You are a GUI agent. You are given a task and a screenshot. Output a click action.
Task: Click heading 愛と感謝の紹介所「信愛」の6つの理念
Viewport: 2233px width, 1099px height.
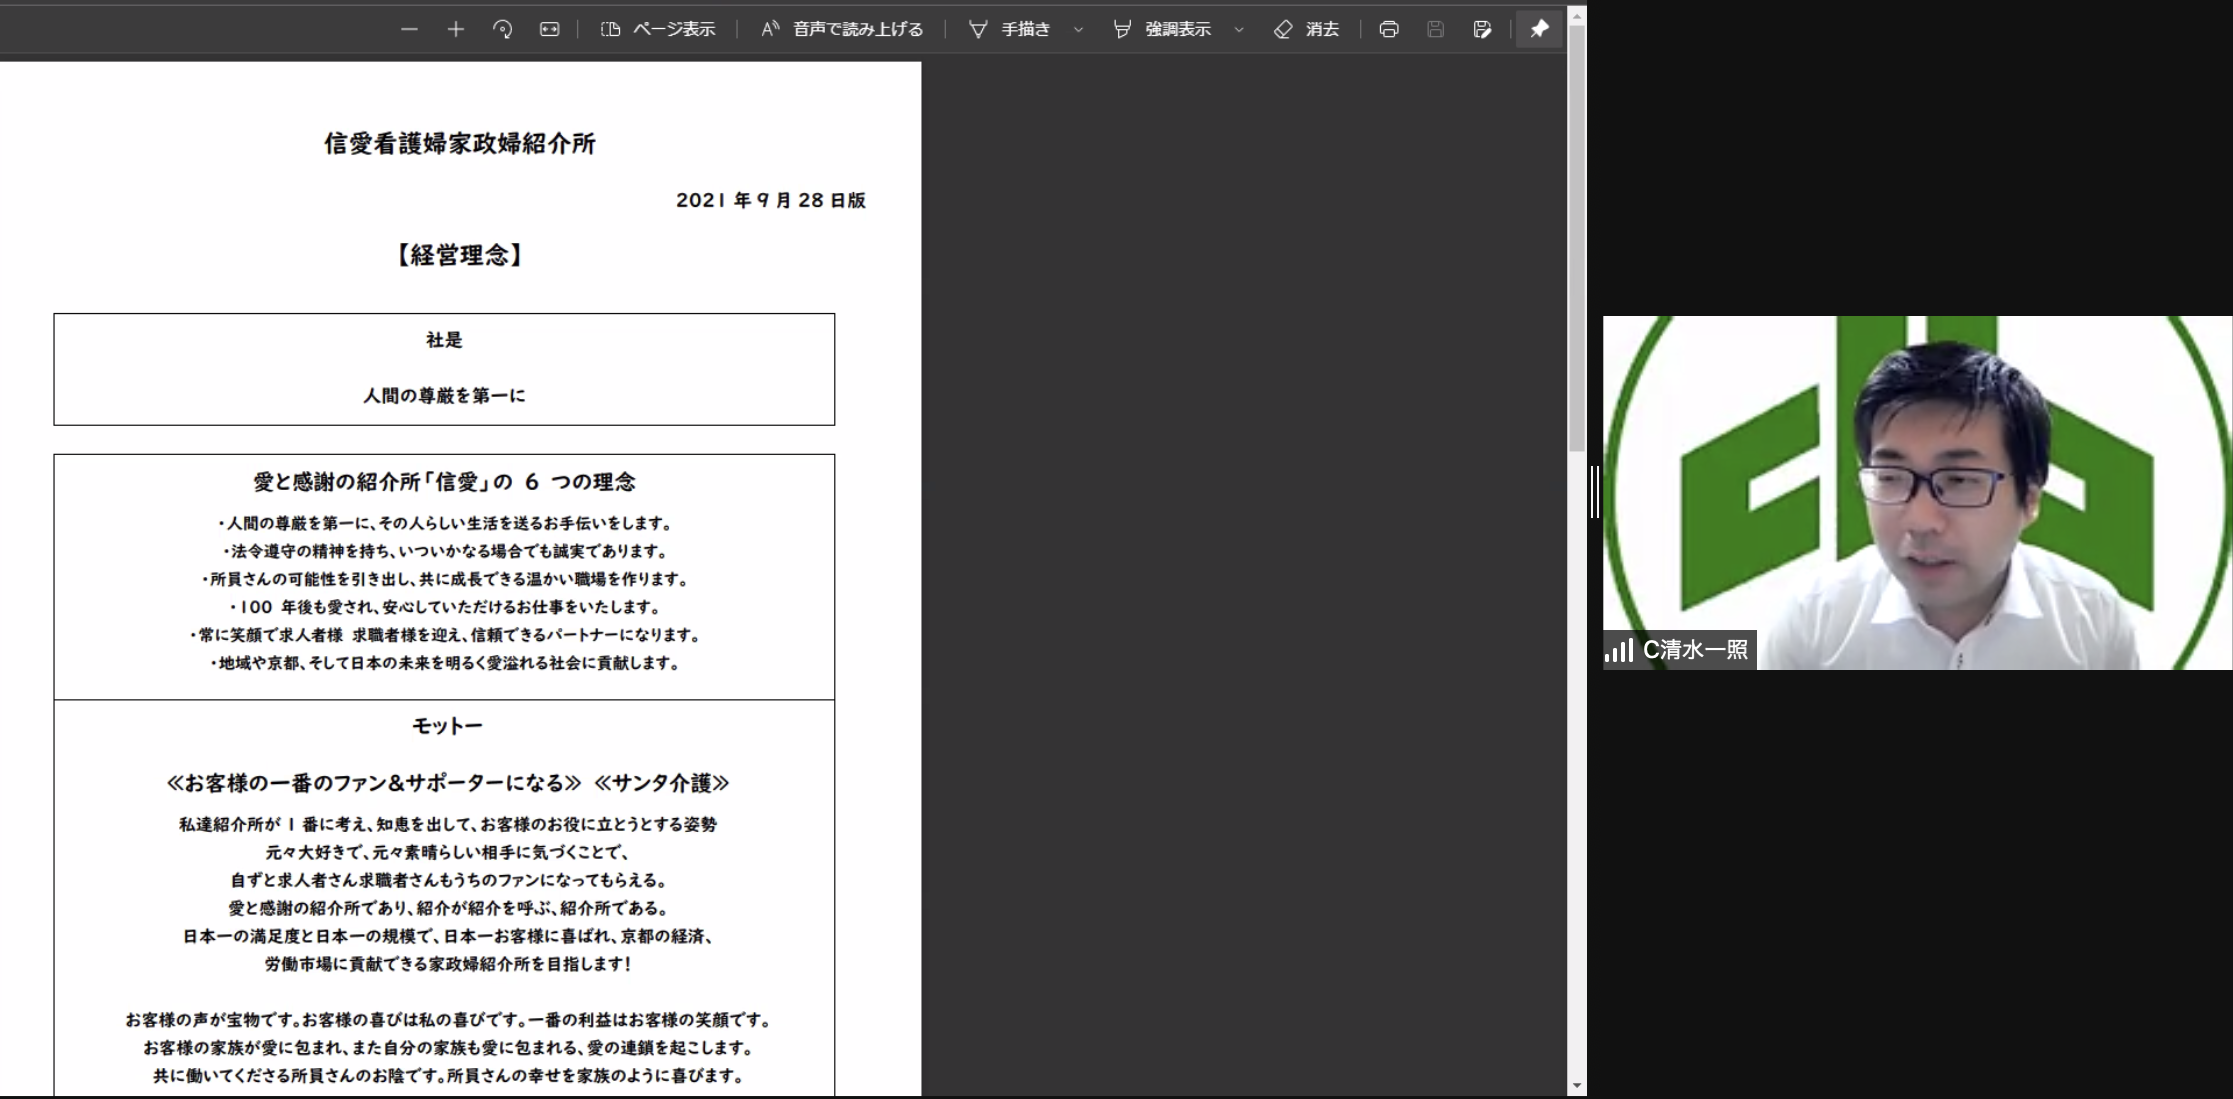pyautogui.click(x=444, y=482)
